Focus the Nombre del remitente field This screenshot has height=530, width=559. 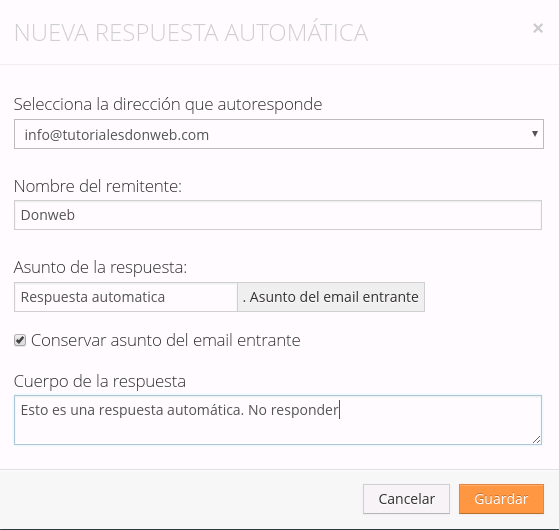278,215
